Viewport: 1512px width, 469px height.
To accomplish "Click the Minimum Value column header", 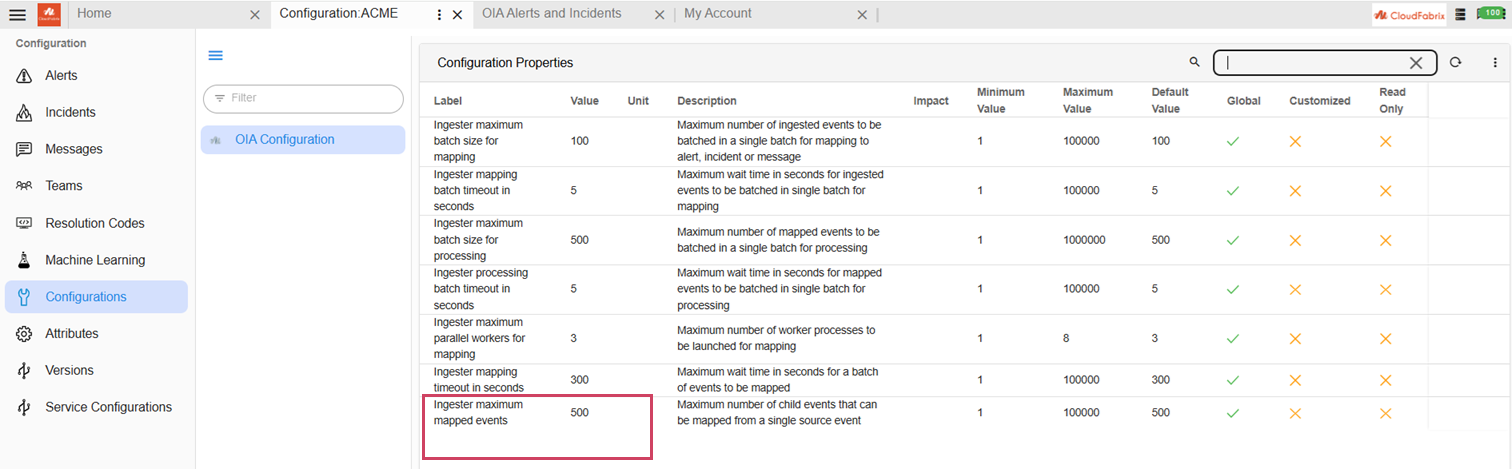I will coord(1001,100).
